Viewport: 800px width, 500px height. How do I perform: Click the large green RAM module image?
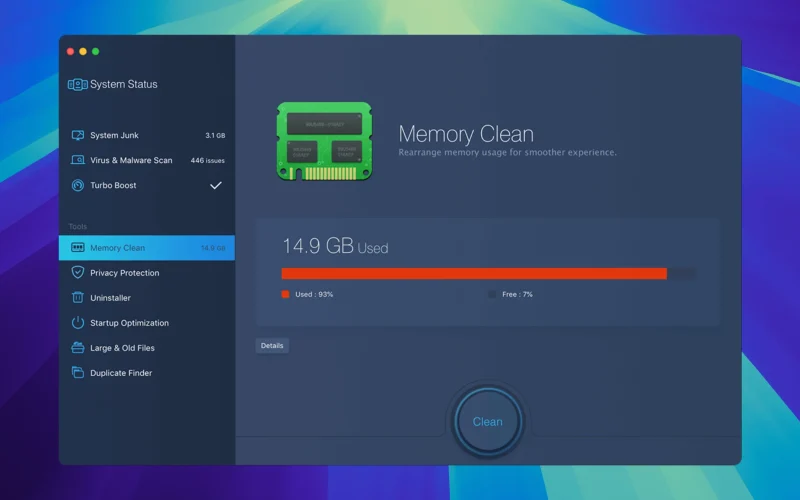324,141
